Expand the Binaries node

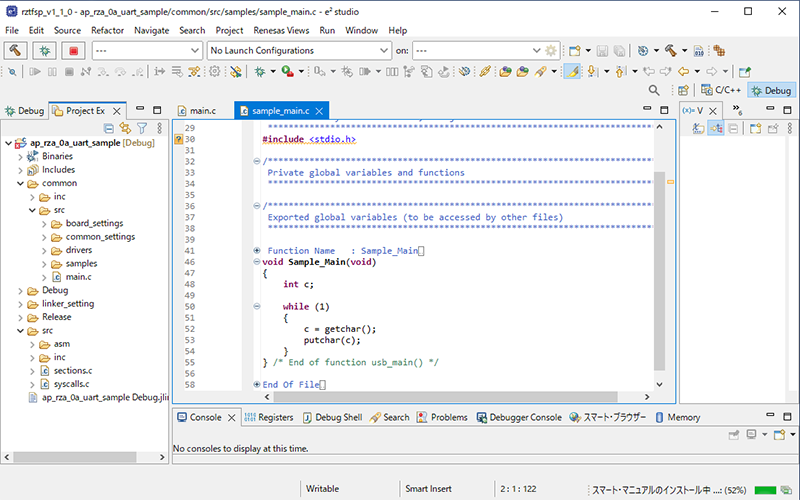(x=20, y=157)
